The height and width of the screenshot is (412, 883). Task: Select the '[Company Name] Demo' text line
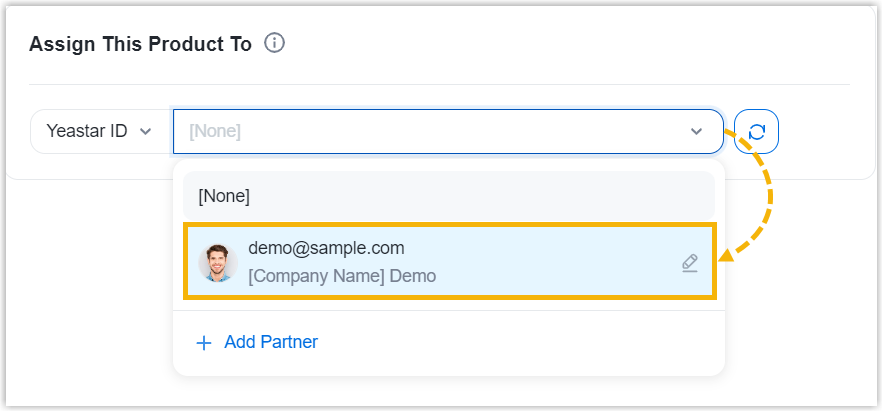342,276
